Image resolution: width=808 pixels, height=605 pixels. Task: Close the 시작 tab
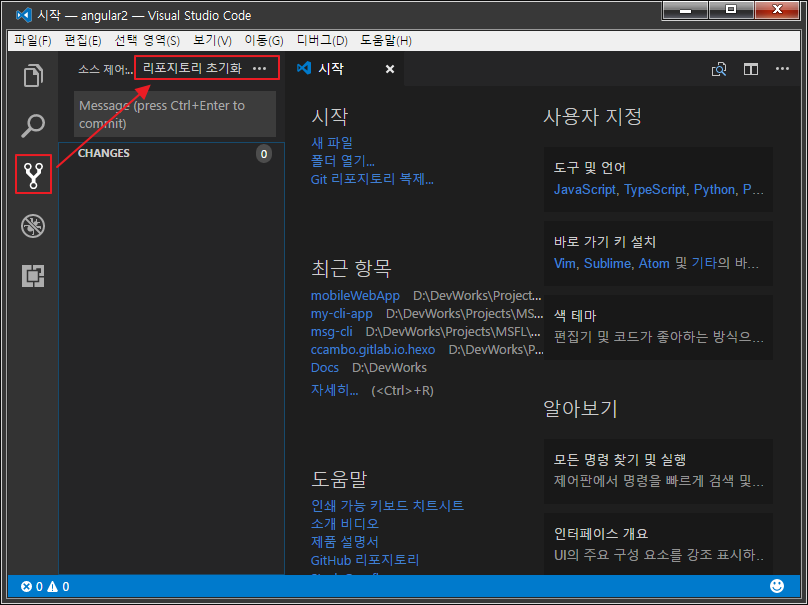click(x=390, y=69)
